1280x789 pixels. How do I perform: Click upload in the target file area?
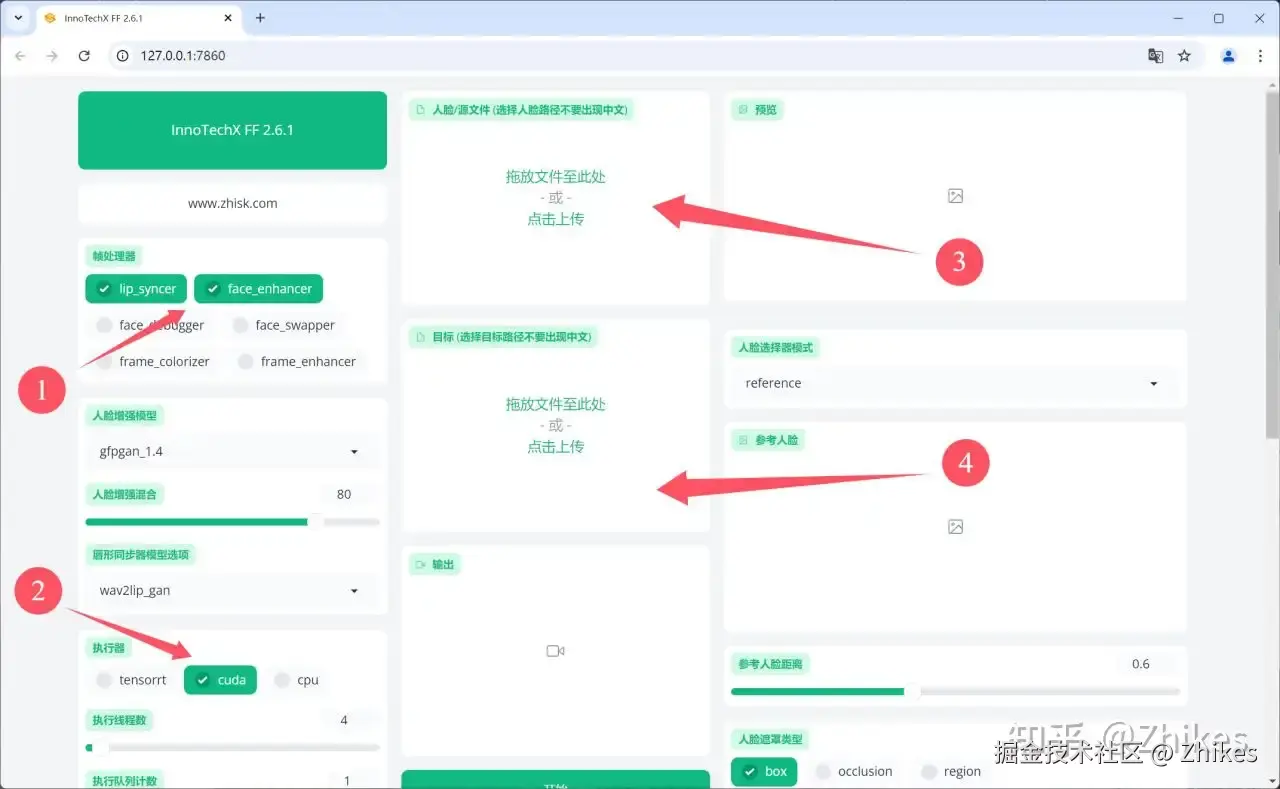pyautogui.click(x=556, y=447)
